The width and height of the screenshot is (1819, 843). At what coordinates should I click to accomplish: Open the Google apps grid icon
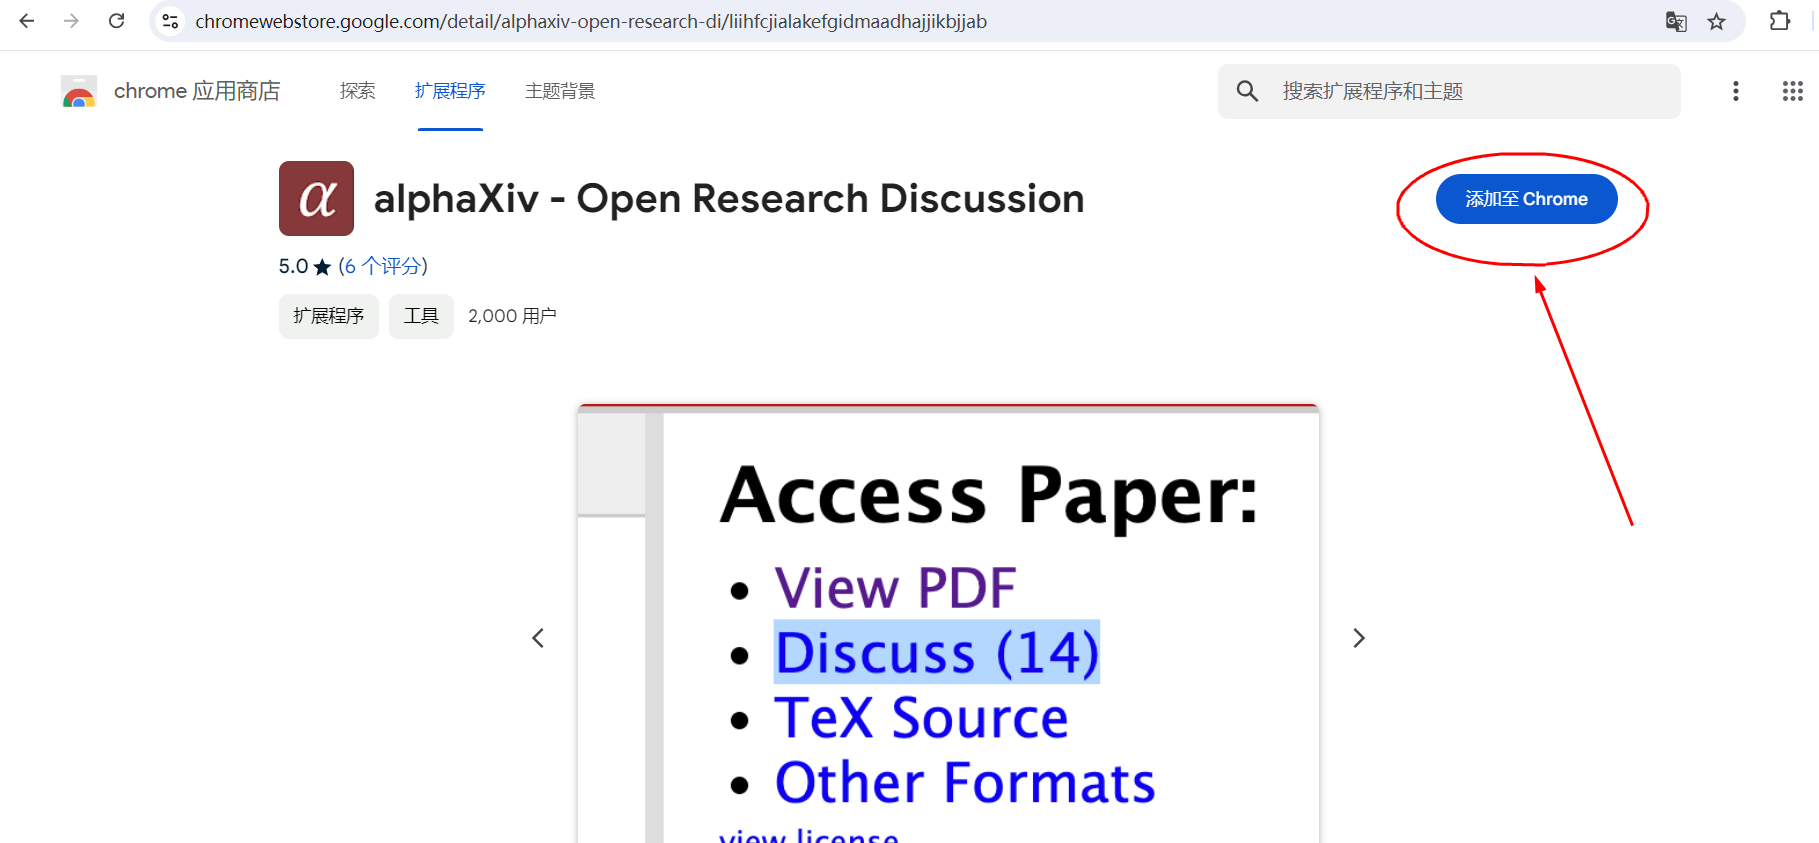click(1793, 91)
